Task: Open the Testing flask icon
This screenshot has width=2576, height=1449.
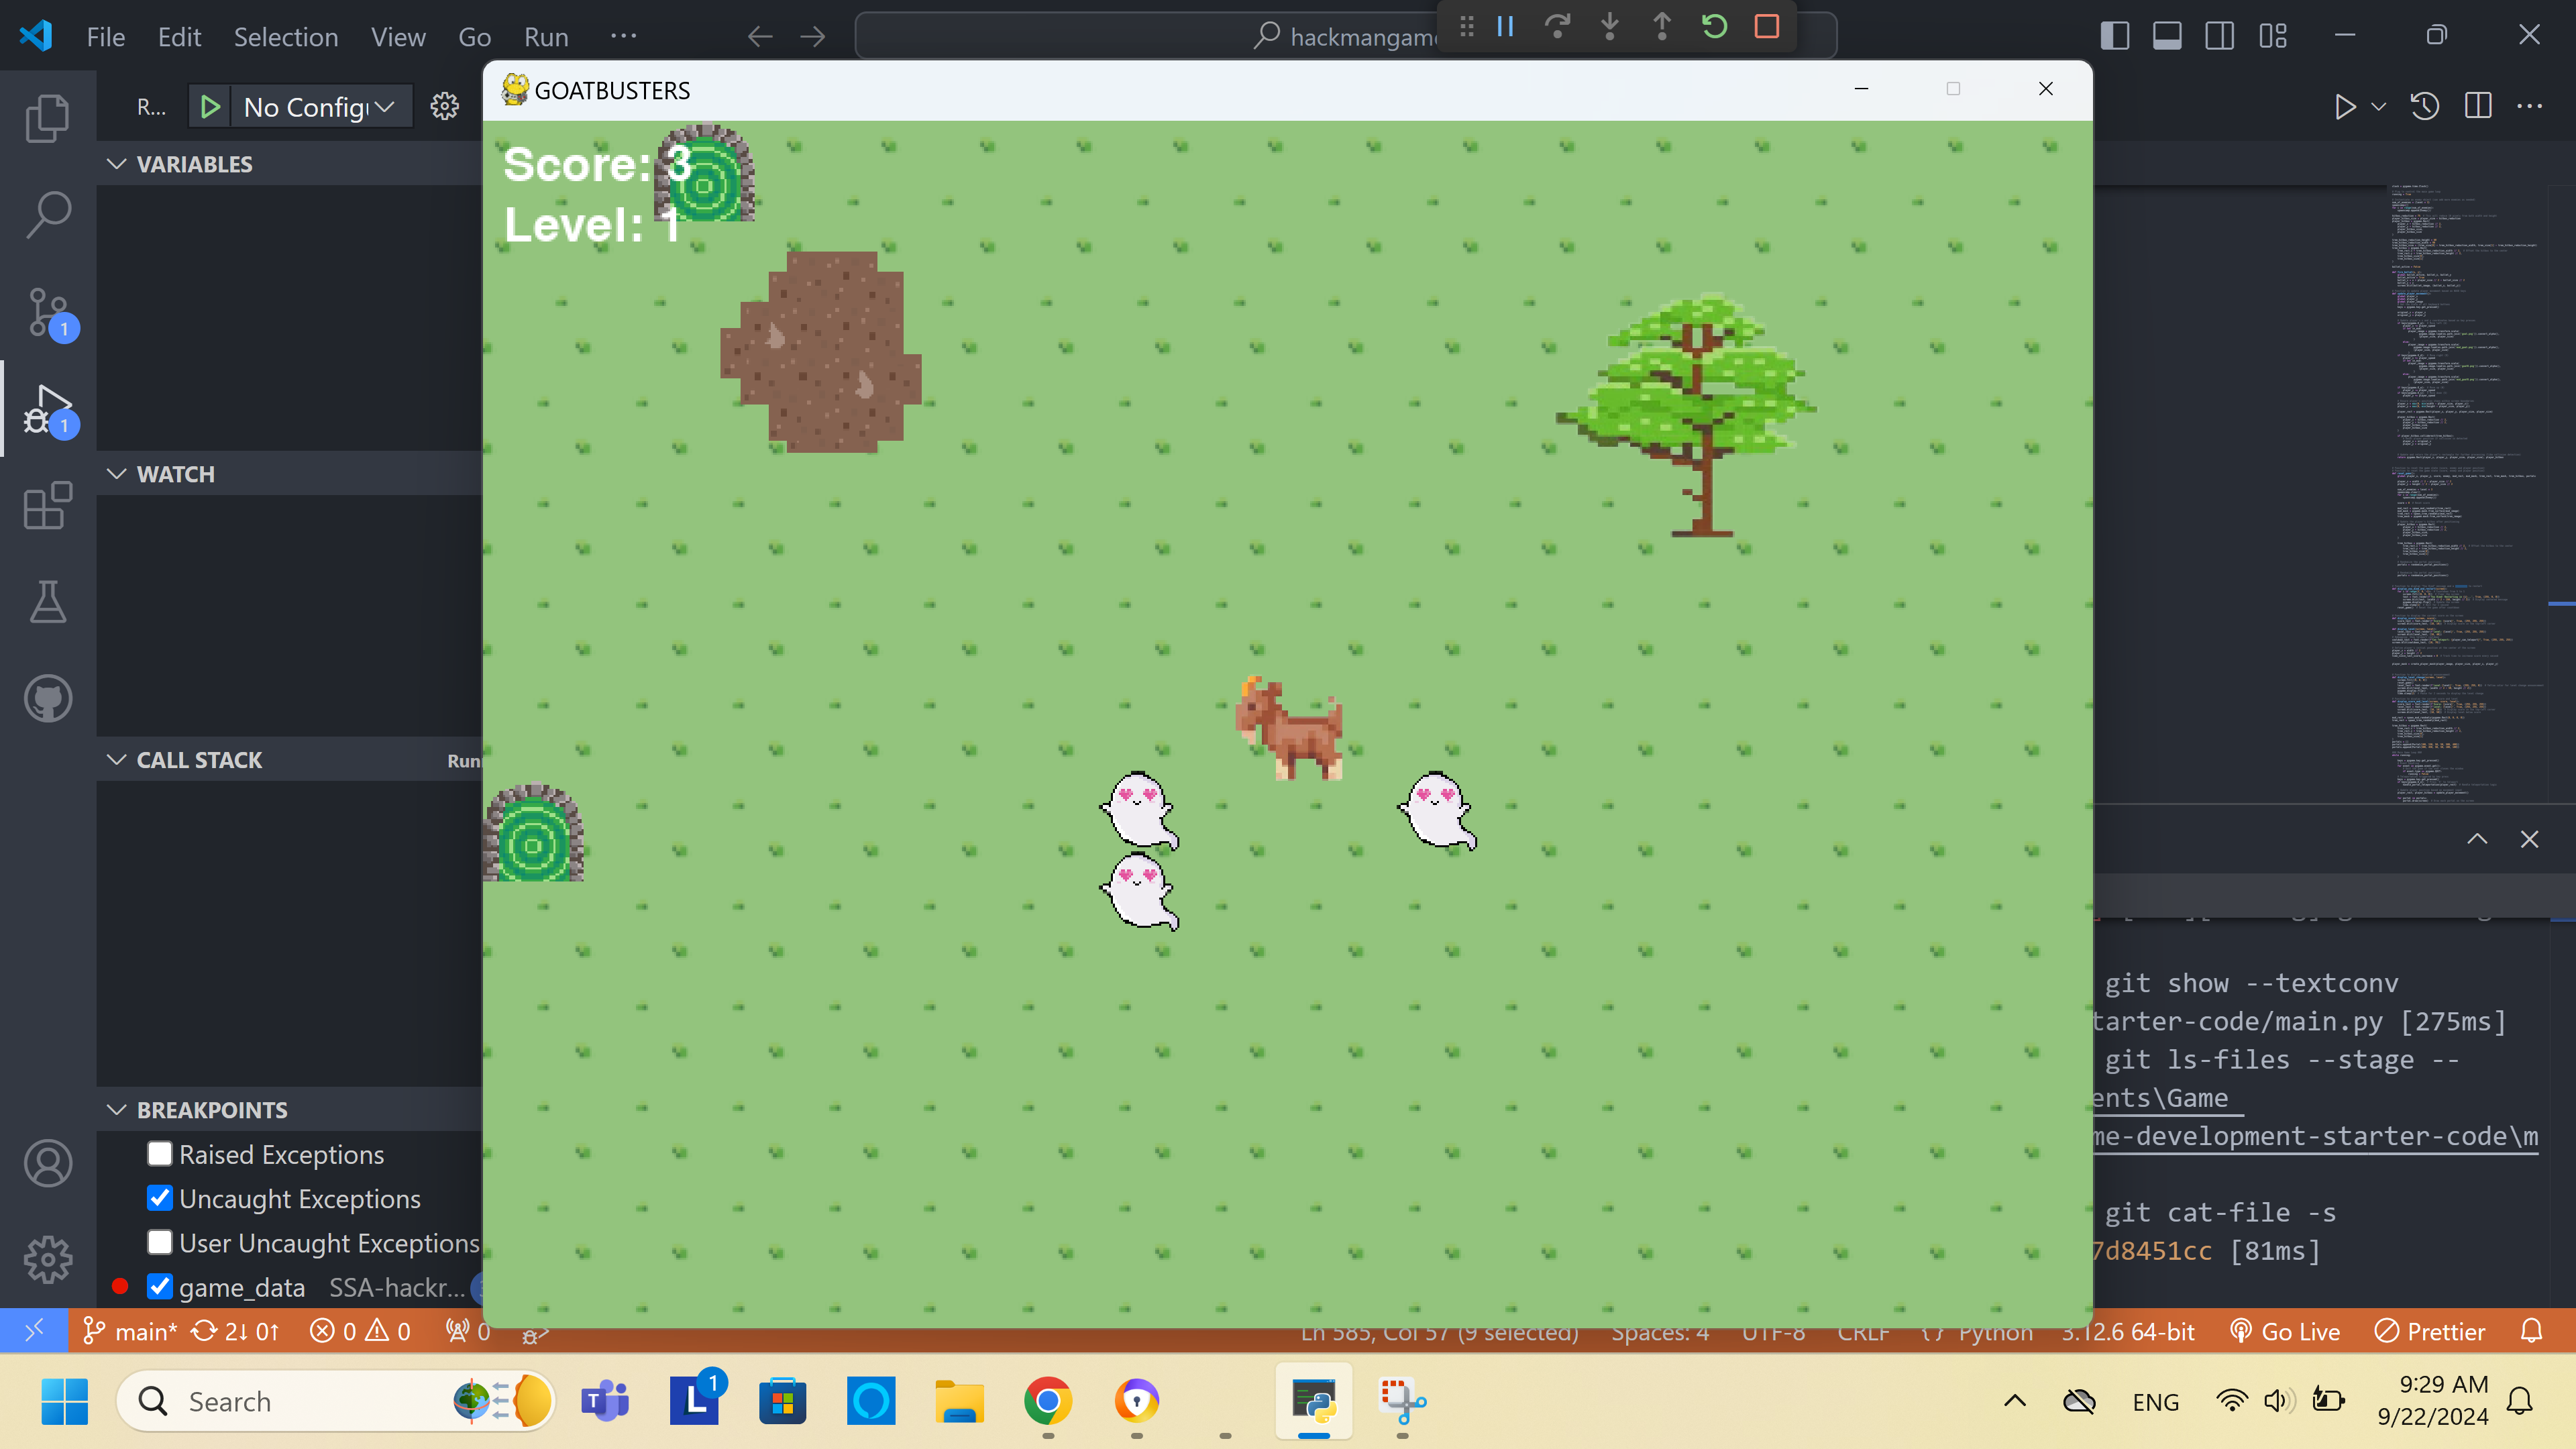Action: pyautogui.click(x=47, y=602)
